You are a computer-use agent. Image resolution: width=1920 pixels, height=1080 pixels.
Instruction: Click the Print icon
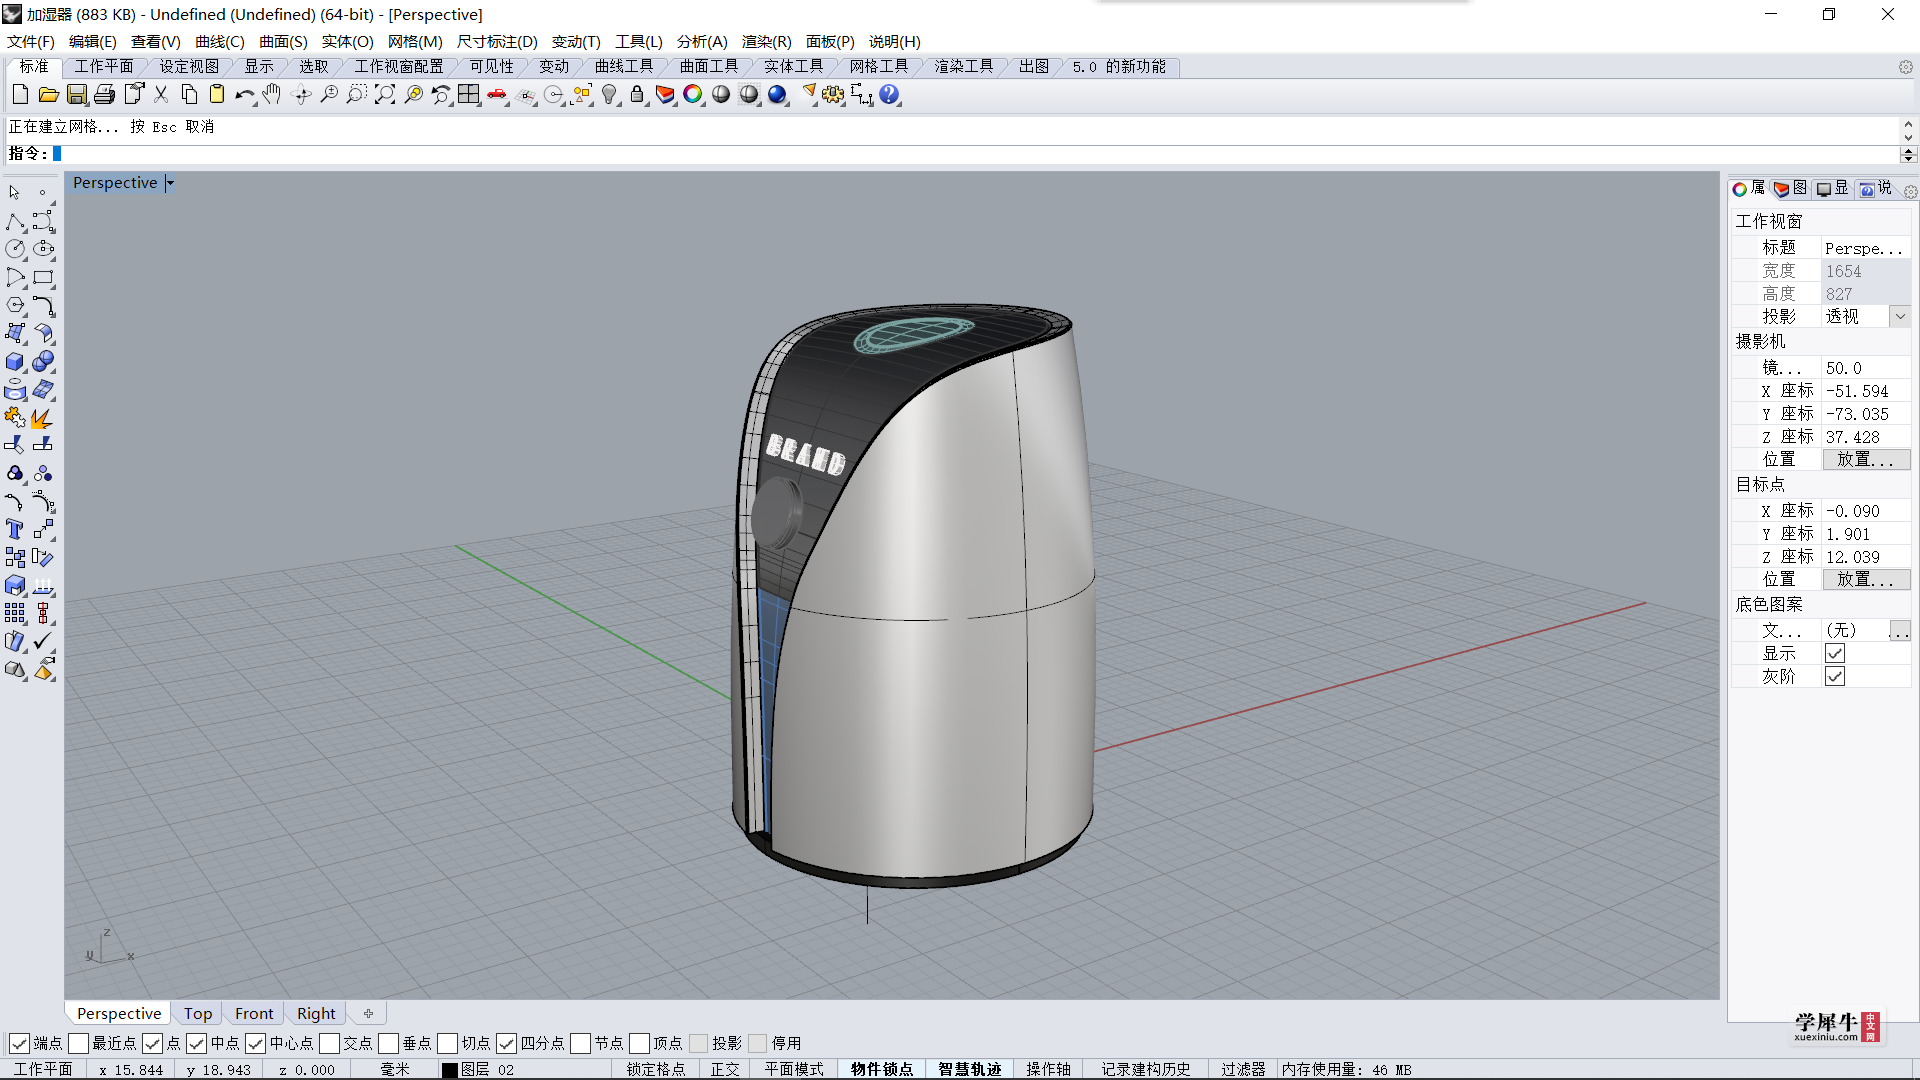pos(104,95)
